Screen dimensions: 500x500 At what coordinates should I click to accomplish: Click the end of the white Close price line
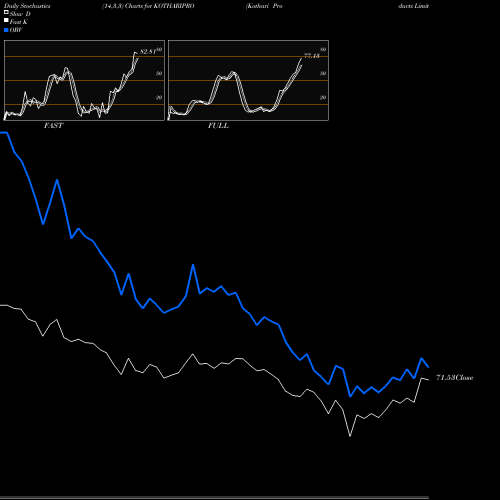[x=428, y=380]
